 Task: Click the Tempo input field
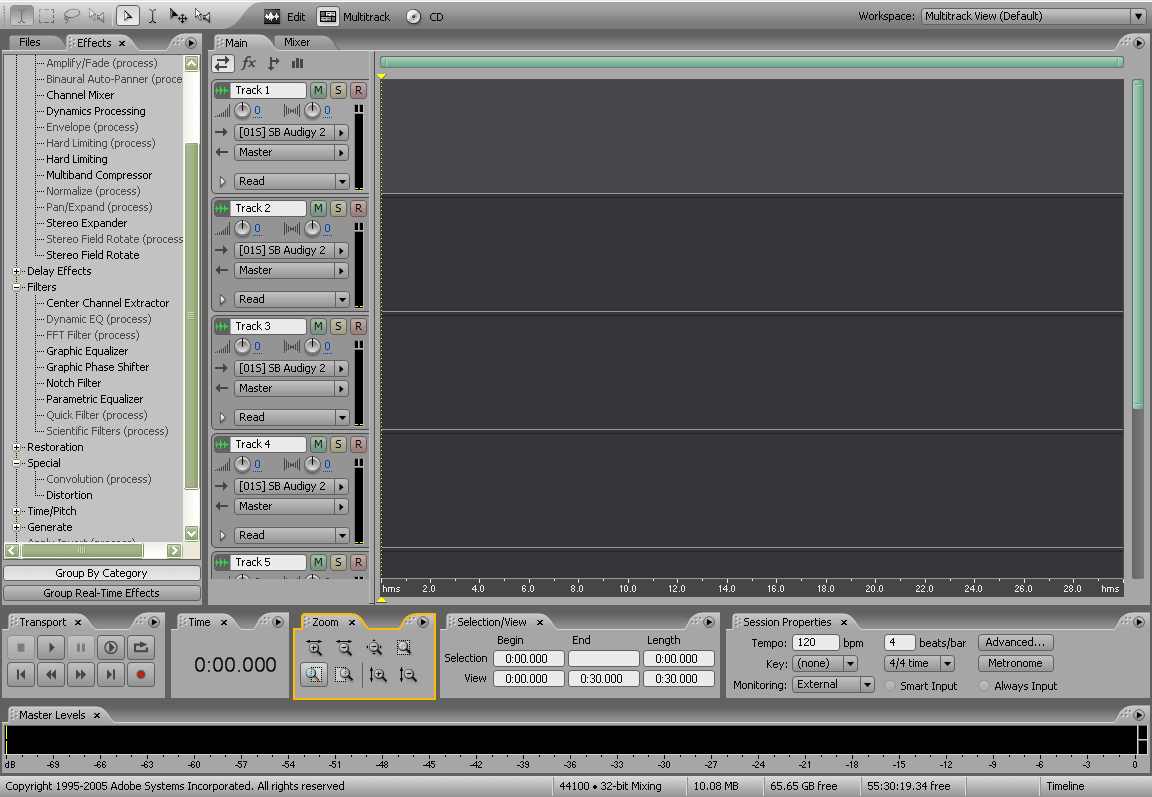click(815, 642)
